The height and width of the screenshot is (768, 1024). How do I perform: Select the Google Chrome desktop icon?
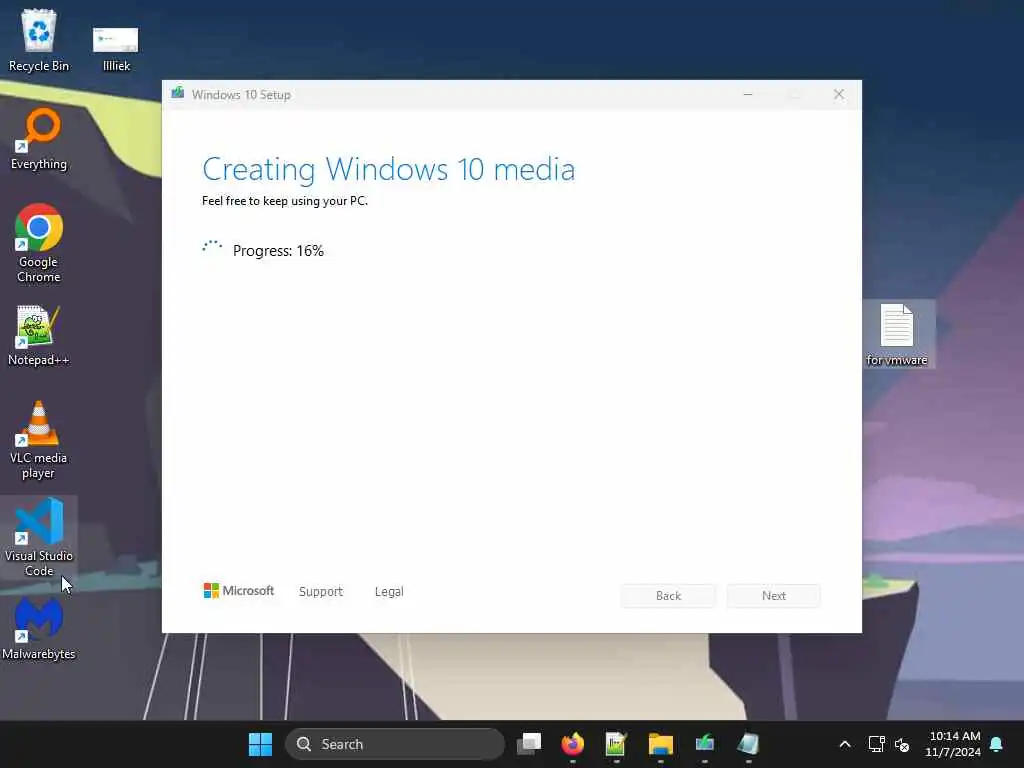[x=39, y=243]
